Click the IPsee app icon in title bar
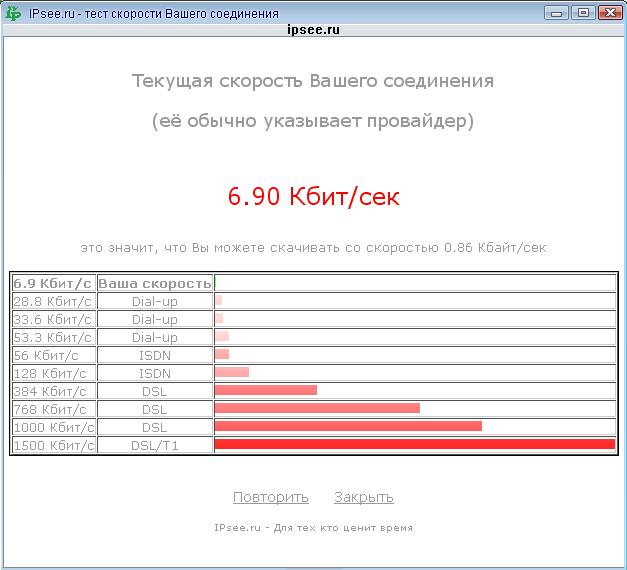The width and height of the screenshot is (627, 570). coord(13,13)
